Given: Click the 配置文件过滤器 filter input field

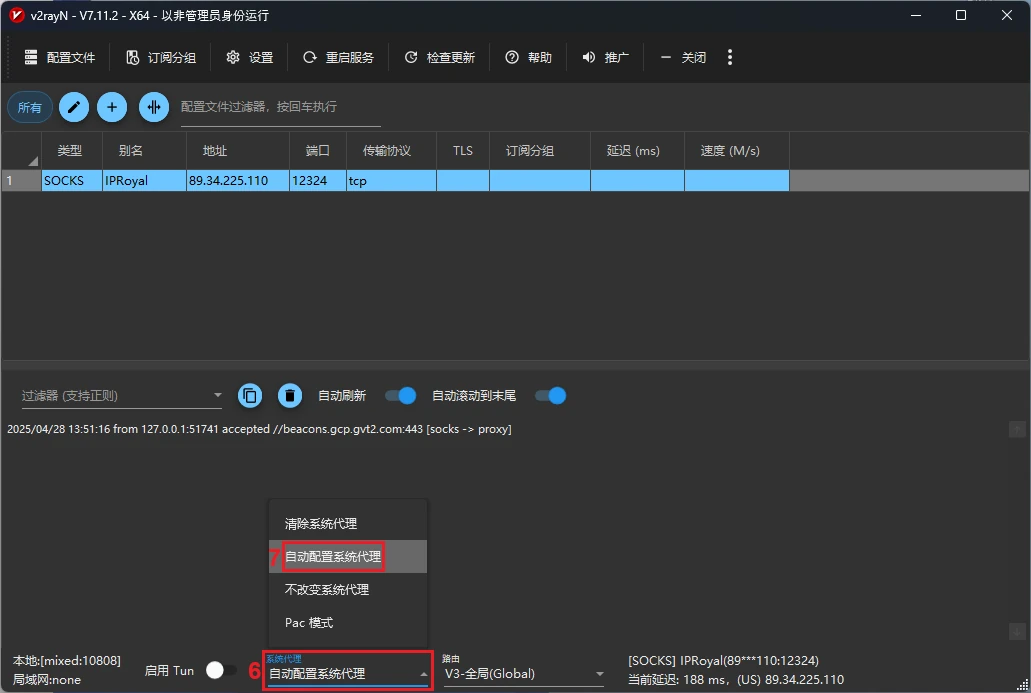Looking at the screenshot, I should point(280,107).
